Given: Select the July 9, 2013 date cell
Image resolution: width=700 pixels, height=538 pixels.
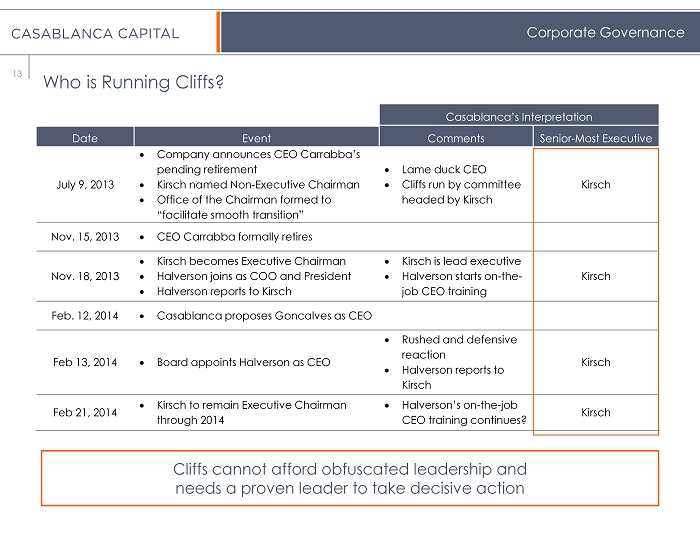Looking at the screenshot, I should click(85, 185).
